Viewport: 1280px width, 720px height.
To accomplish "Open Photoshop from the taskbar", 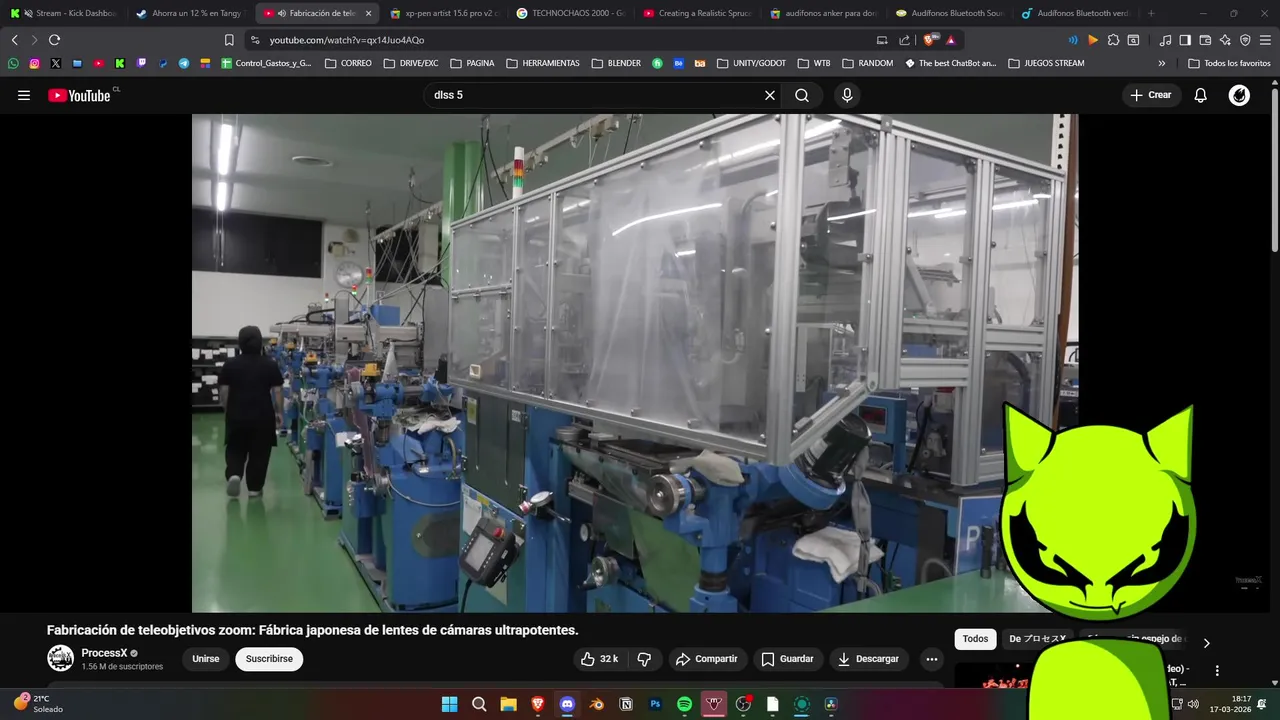I will (x=655, y=704).
